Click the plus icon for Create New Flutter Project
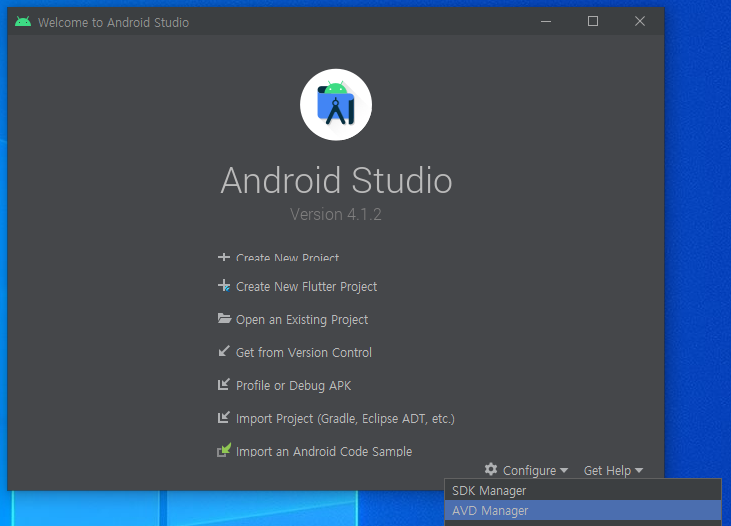This screenshot has width=731, height=526. (224, 285)
